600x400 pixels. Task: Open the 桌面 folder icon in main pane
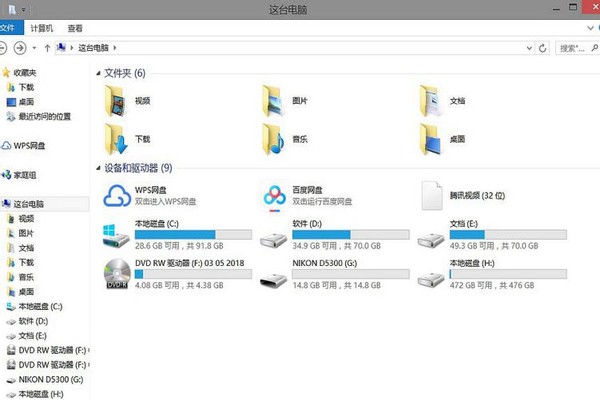(x=431, y=139)
